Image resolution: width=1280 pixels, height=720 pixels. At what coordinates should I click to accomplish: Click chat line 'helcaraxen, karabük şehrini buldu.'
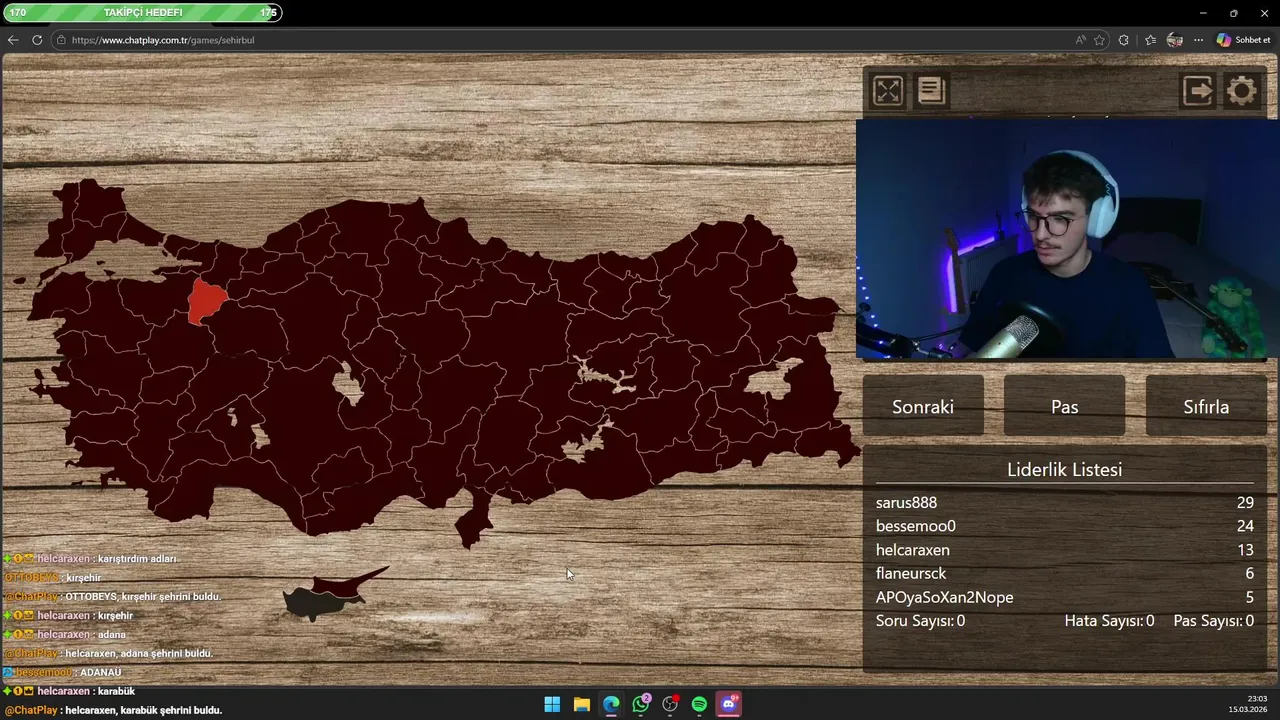(143, 710)
